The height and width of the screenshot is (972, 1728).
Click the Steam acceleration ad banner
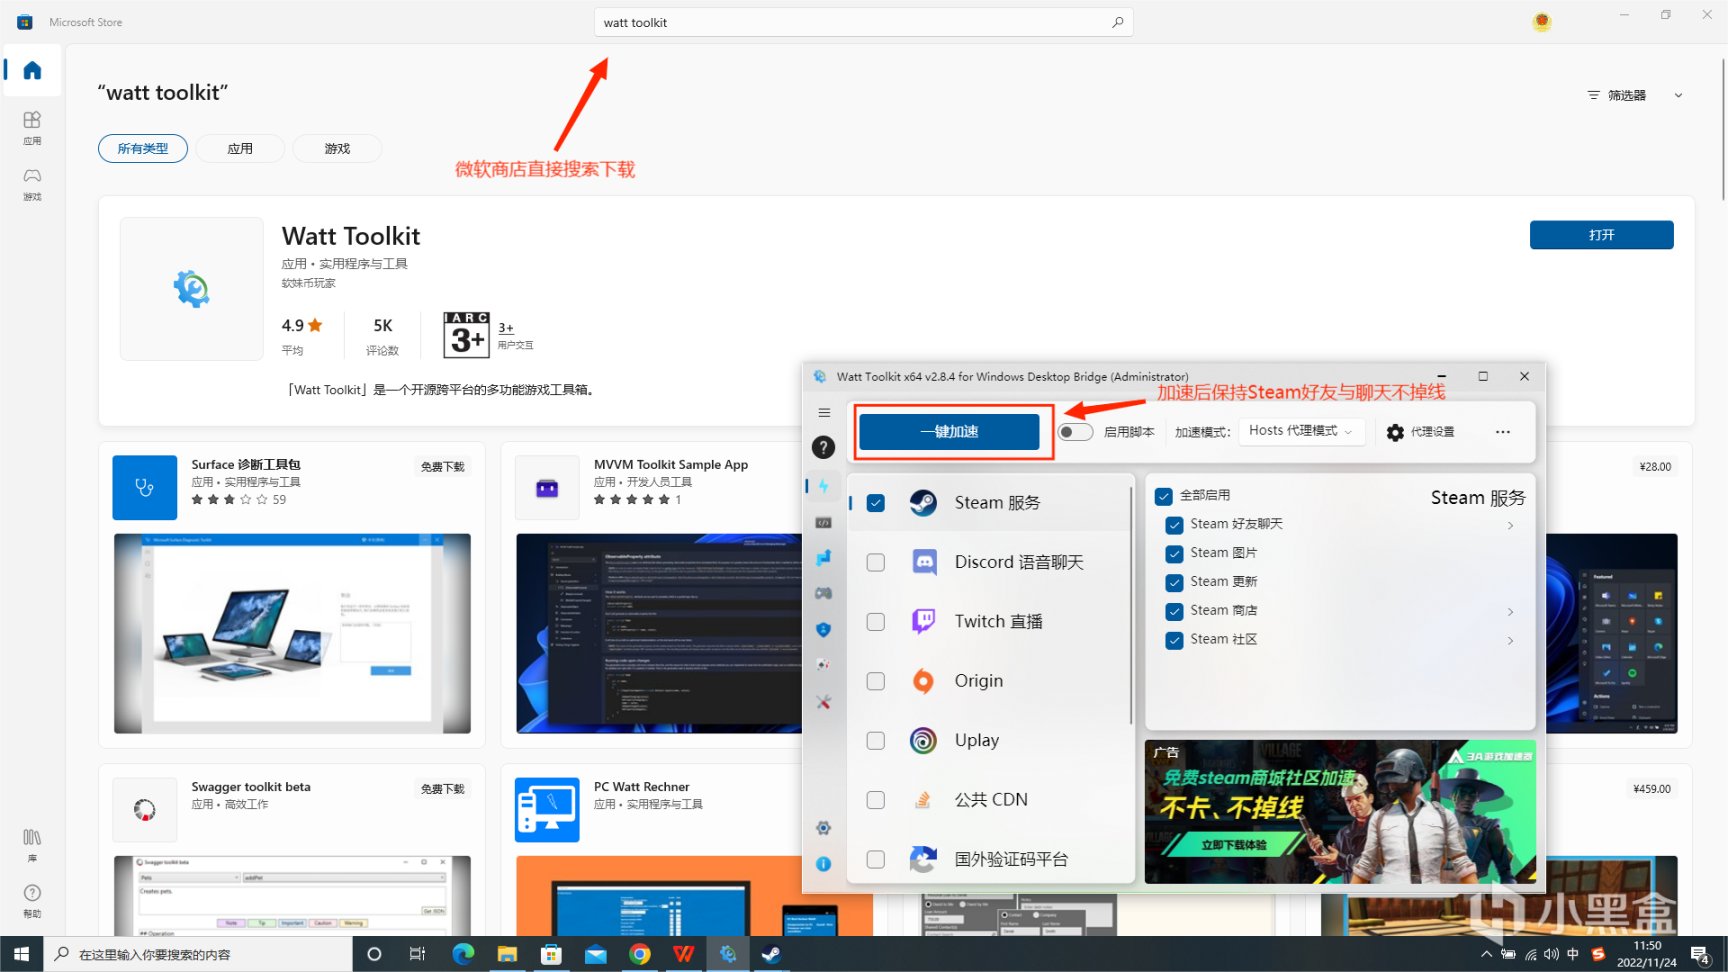click(1340, 812)
